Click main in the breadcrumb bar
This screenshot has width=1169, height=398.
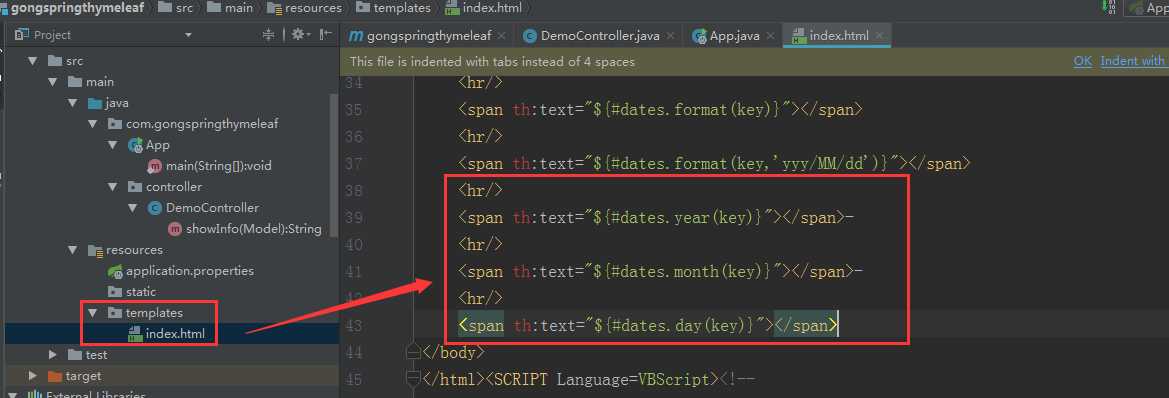[239, 8]
